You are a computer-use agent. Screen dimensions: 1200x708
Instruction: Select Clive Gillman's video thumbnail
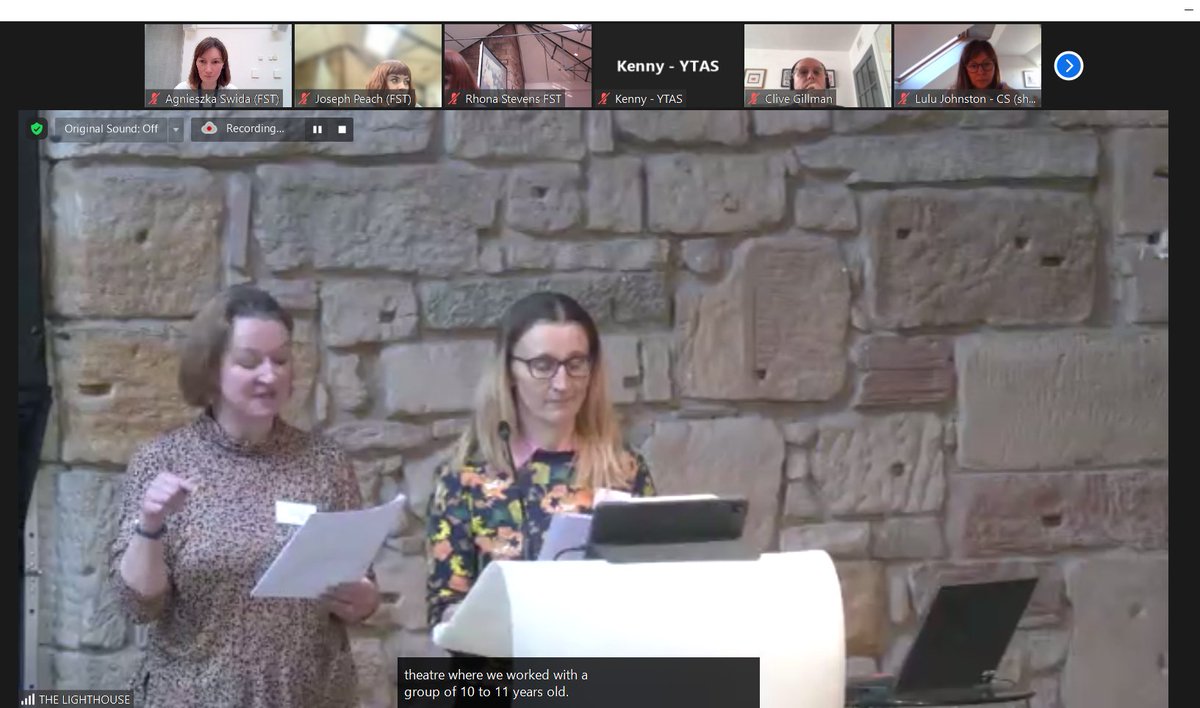click(818, 66)
